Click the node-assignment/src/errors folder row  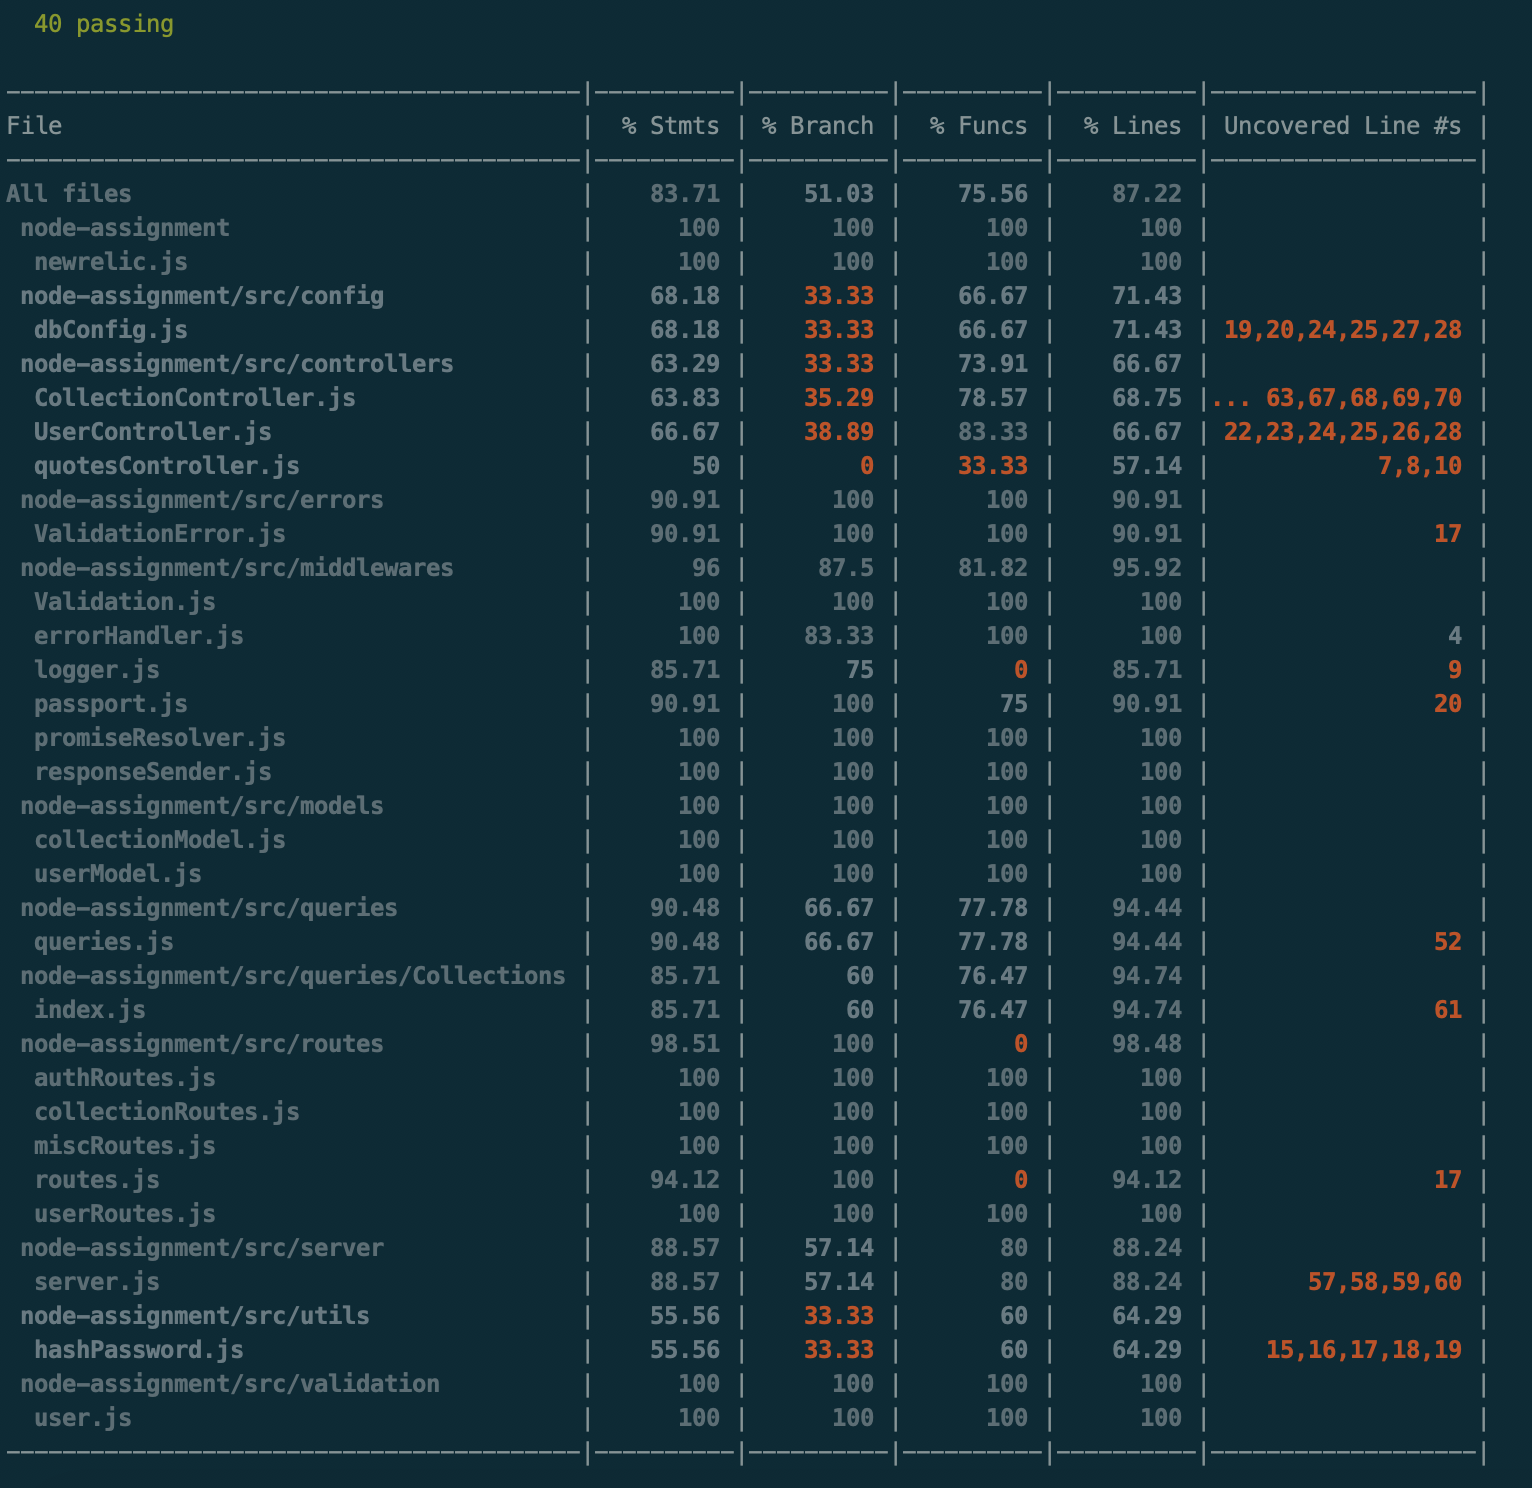point(202,500)
